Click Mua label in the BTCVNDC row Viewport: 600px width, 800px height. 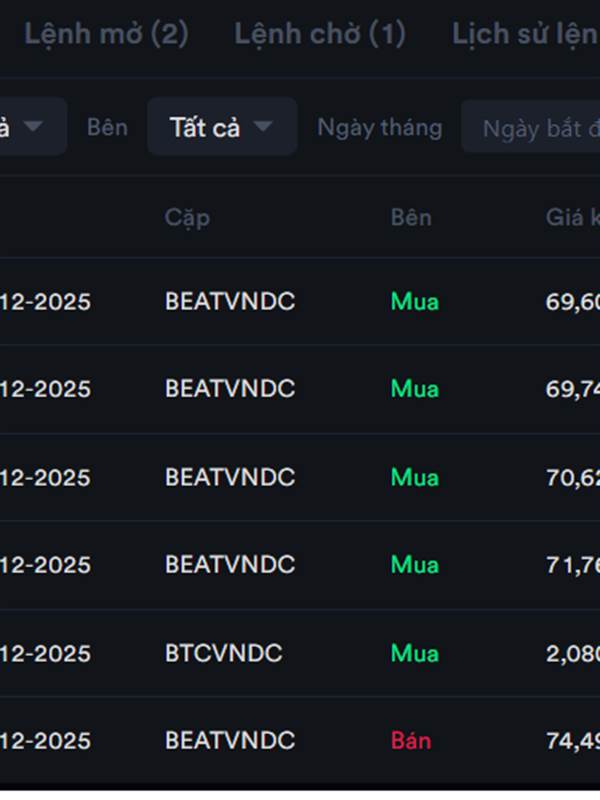(x=414, y=653)
